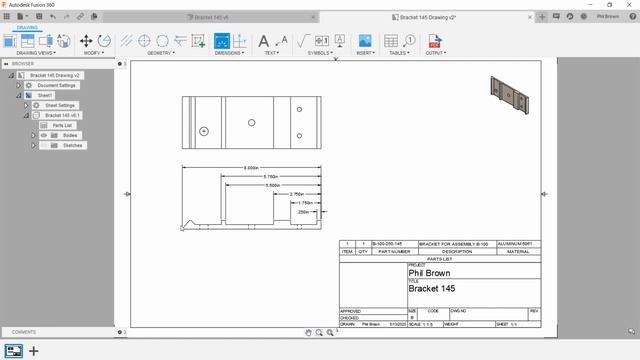Collapse the Sheet1 node
This screenshot has height=360, width=640.
point(18,96)
